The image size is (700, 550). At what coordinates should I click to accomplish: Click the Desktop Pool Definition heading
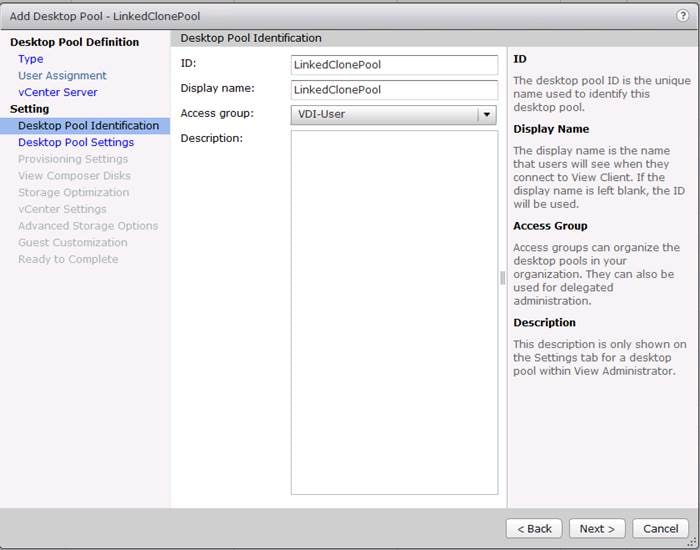pyautogui.click(x=75, y=42)
